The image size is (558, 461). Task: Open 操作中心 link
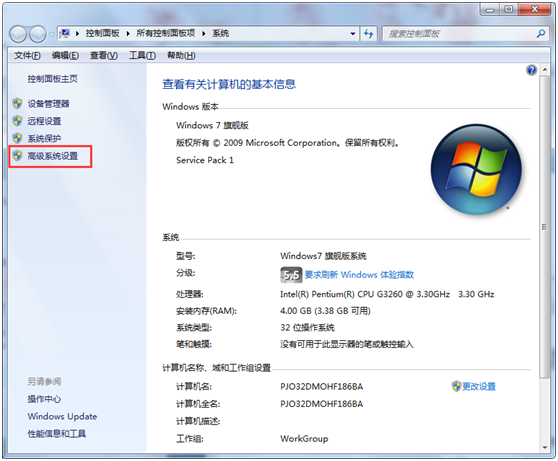tap(44, 399)
